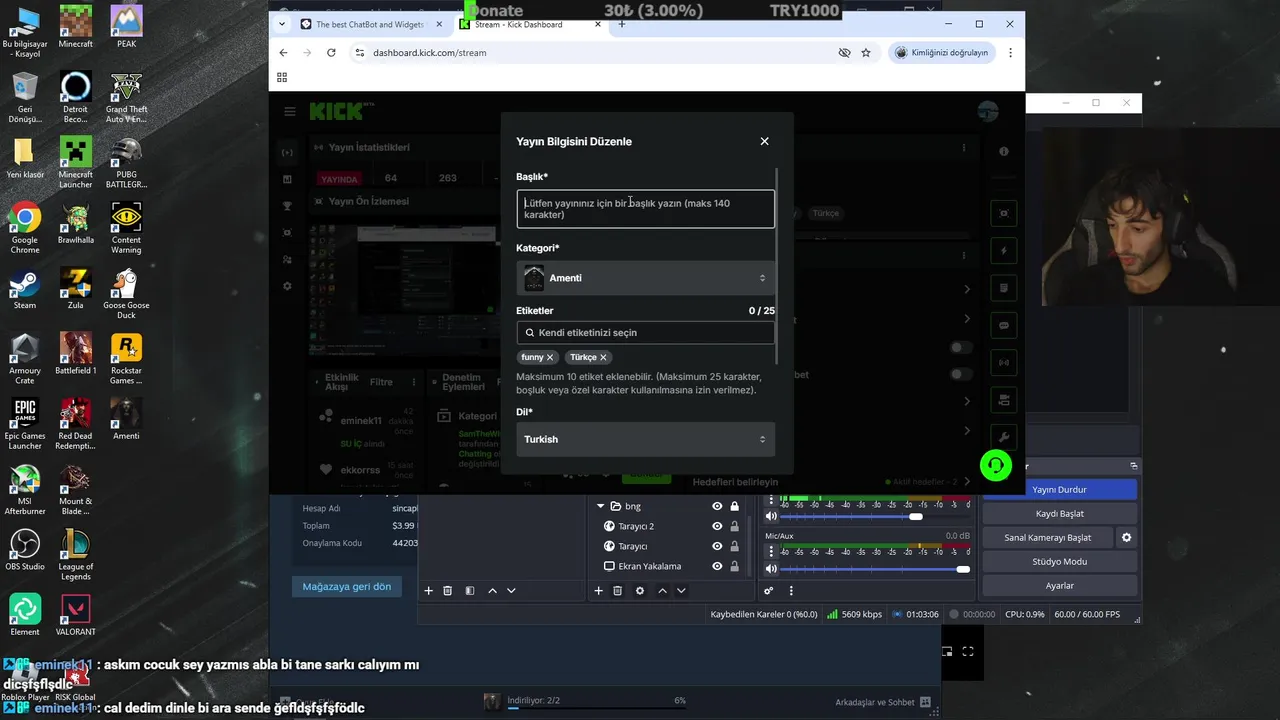Open a new Chrome tab

tap(622, 24)
